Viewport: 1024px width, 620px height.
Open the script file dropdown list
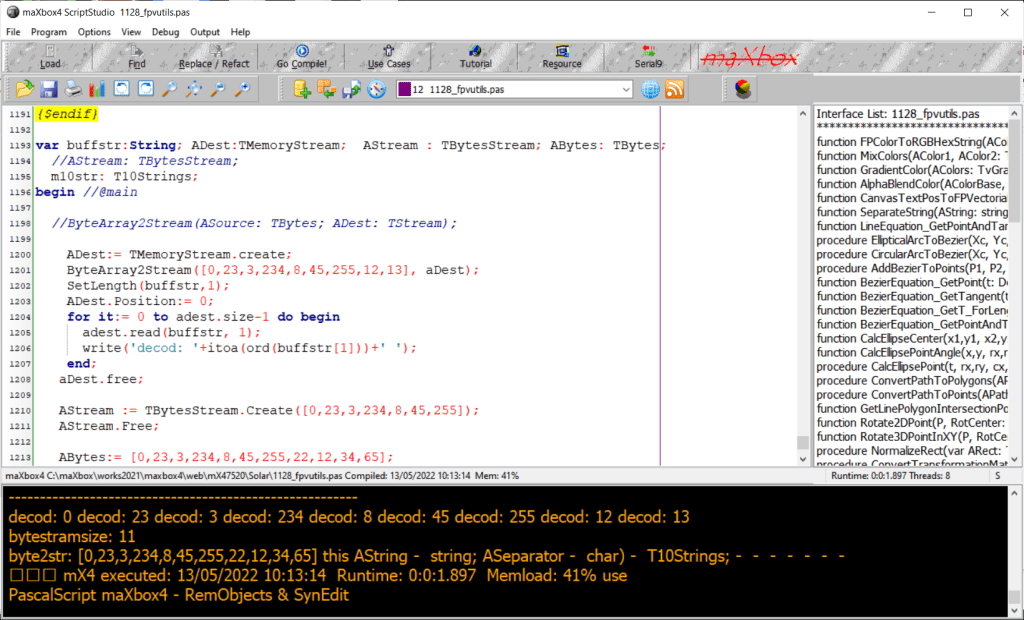coord(626,90)
